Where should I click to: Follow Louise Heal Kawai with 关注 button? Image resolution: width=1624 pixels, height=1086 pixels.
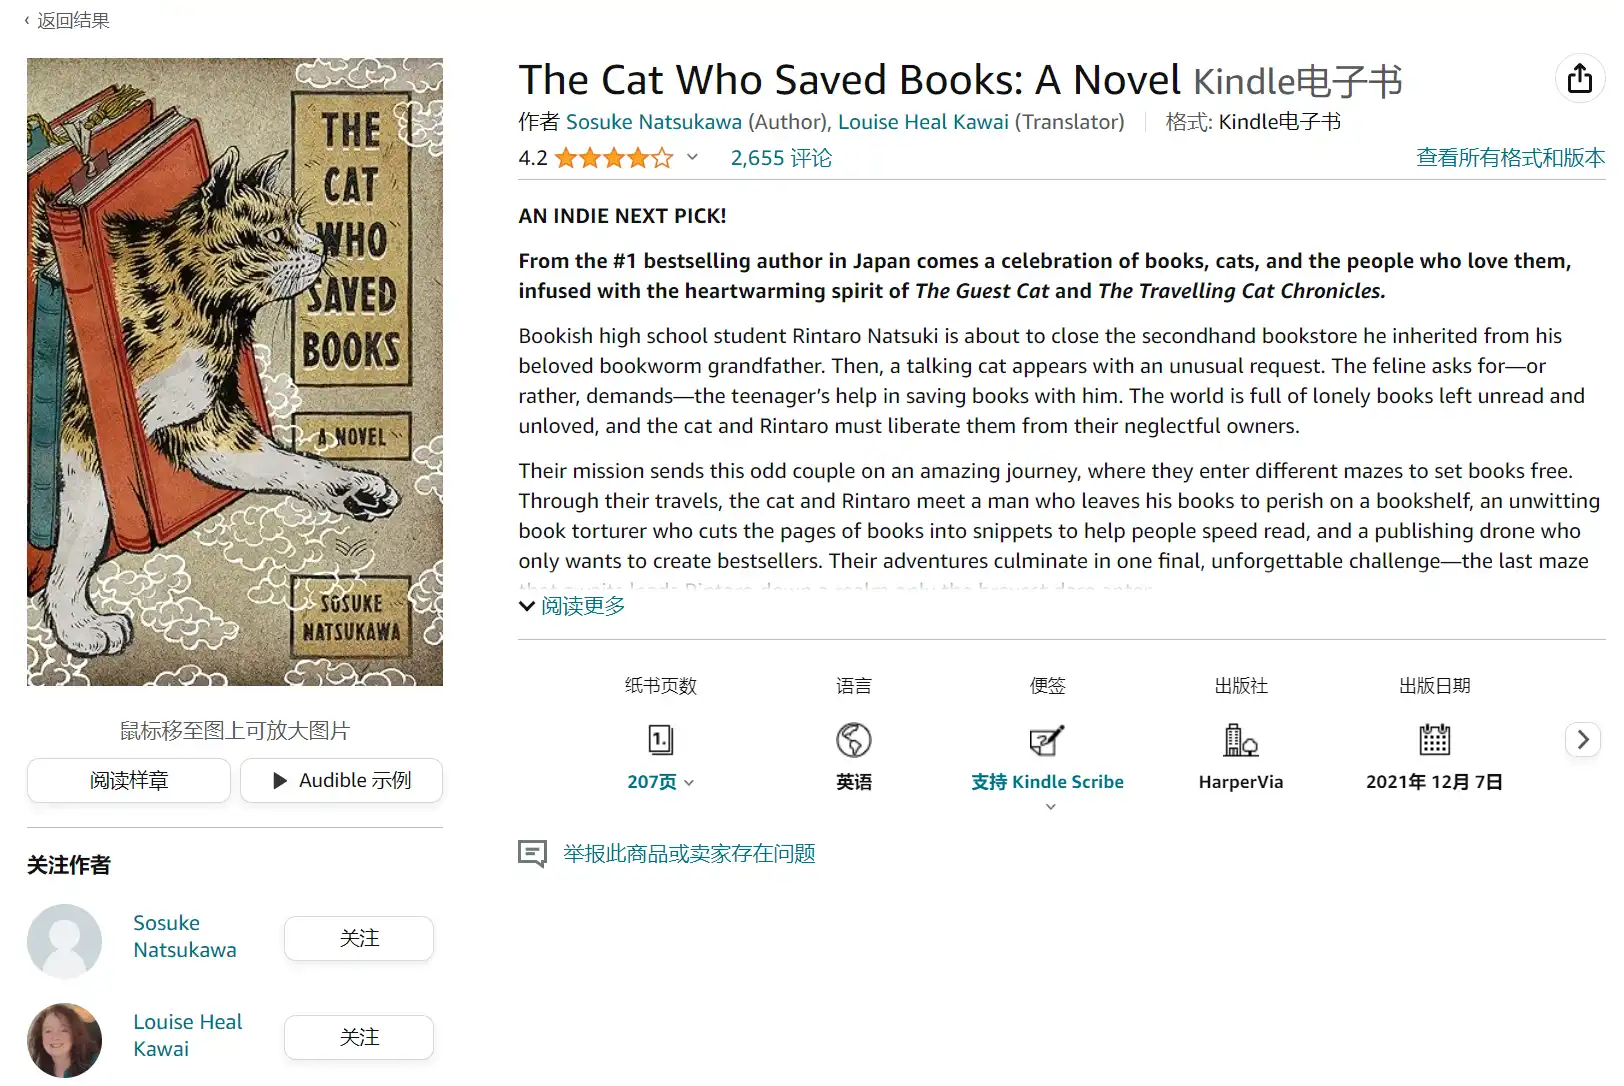point(359,1037)
